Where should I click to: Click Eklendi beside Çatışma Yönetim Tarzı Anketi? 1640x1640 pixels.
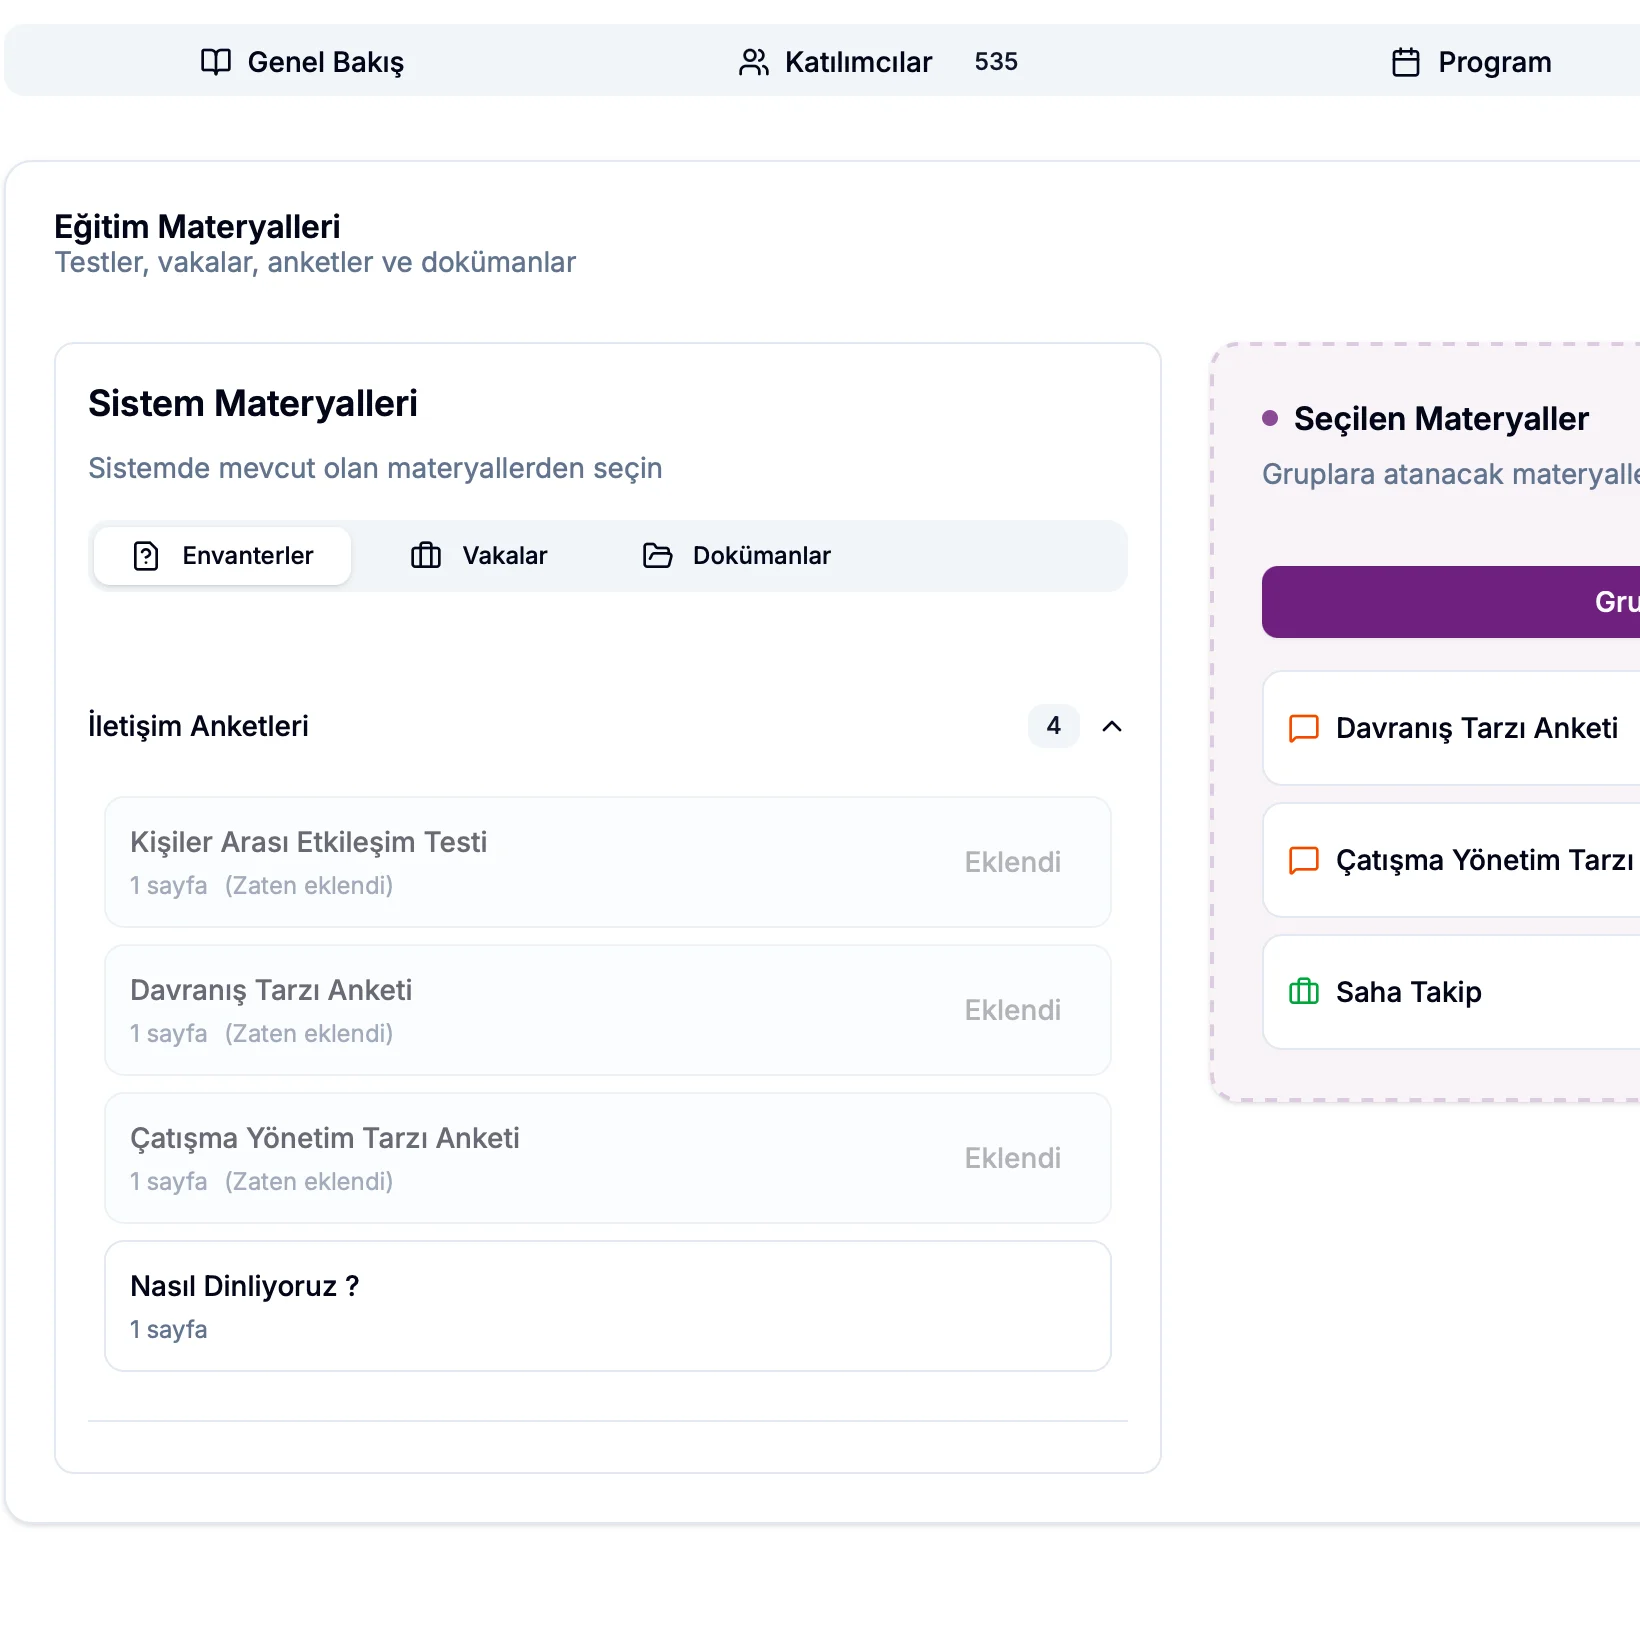pos(1012,1158)
